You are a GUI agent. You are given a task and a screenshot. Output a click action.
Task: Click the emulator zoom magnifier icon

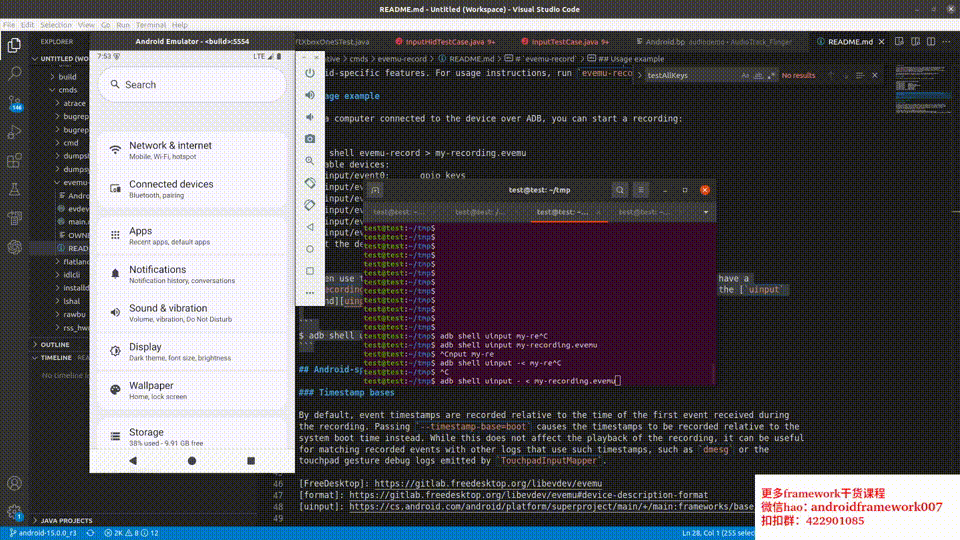click(x=310, y=161)
